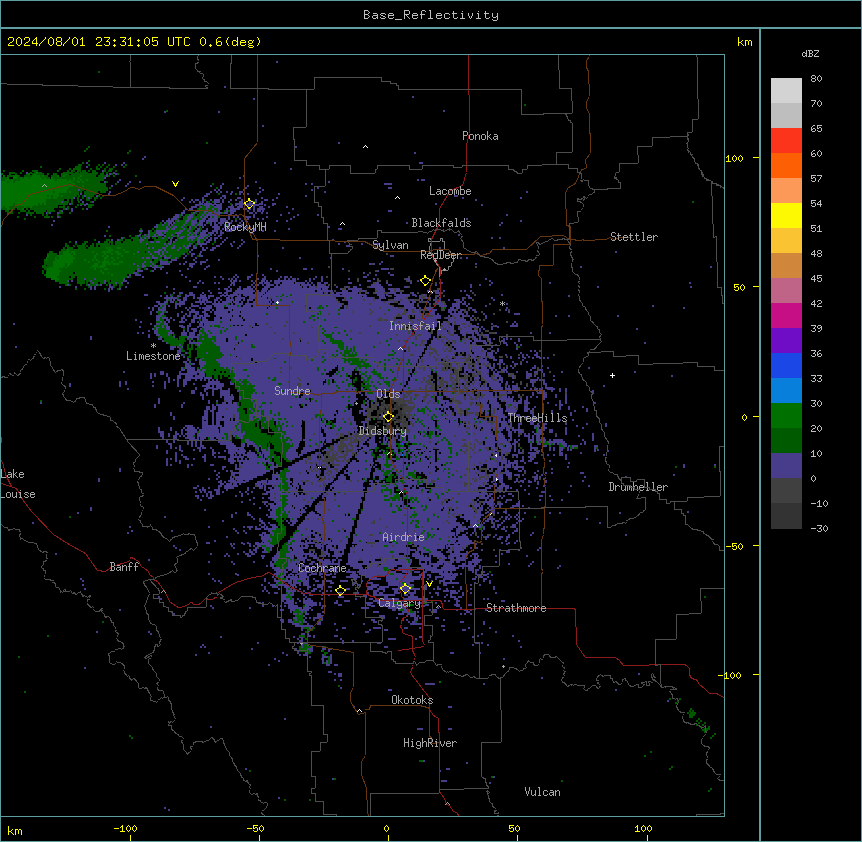The image size is (862, 842).
Task: Click the -50 tick on the bottom axis
Action: pos(255,828)
